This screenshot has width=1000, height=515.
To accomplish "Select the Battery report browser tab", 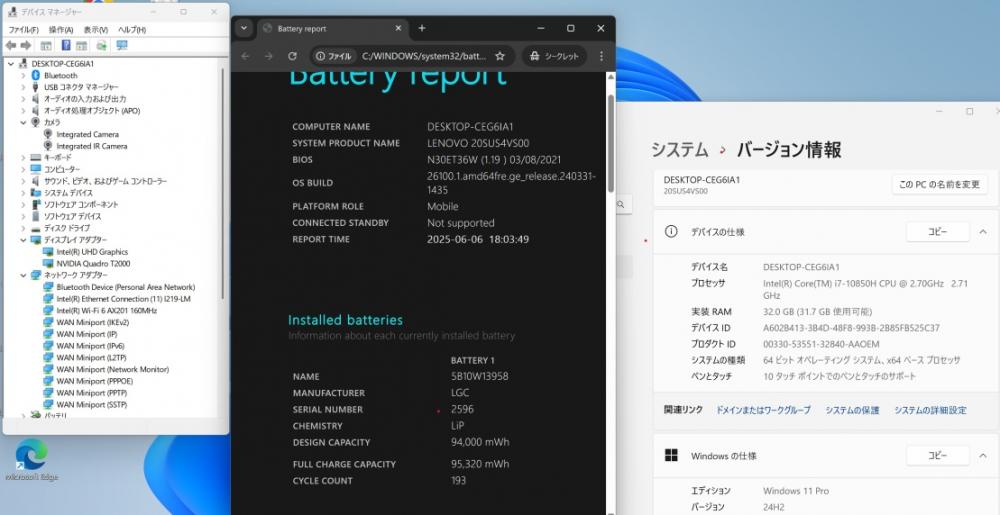I will (332, 29).
